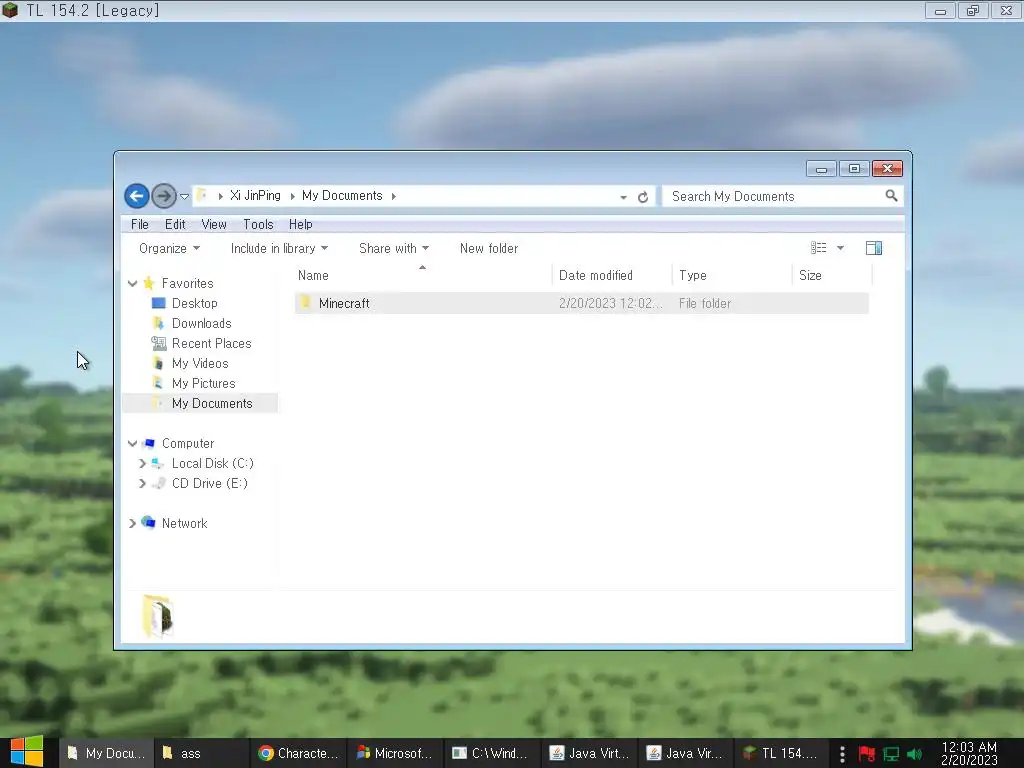Viewport: 1024px width, 768px height.
Task: Open first Java Virt... taskbar window
Action: pos(588,754)
